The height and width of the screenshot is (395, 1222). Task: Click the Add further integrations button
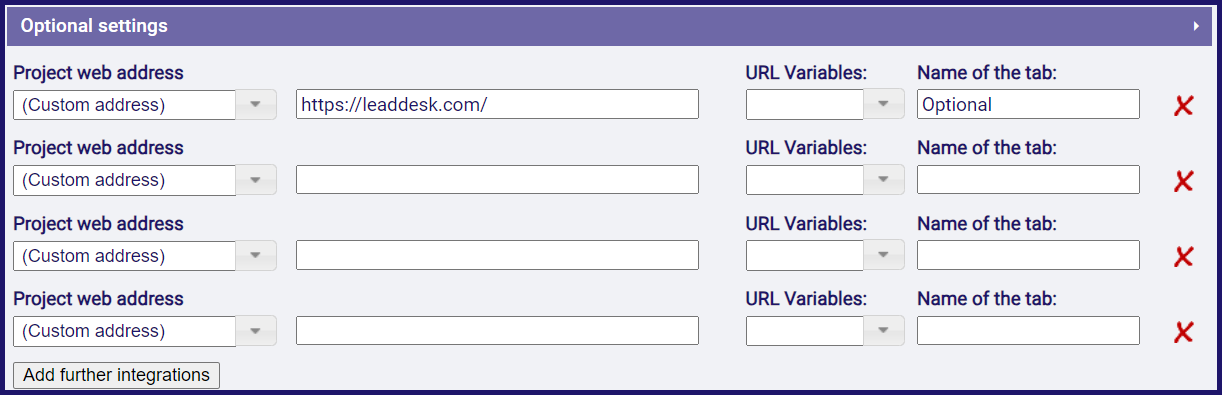(117, 375)
